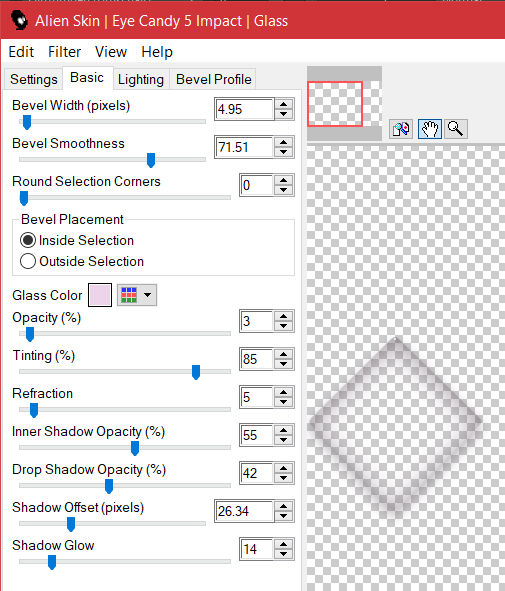
Task: Click the Glass Color pink swatch
Action: coord(100,295)
